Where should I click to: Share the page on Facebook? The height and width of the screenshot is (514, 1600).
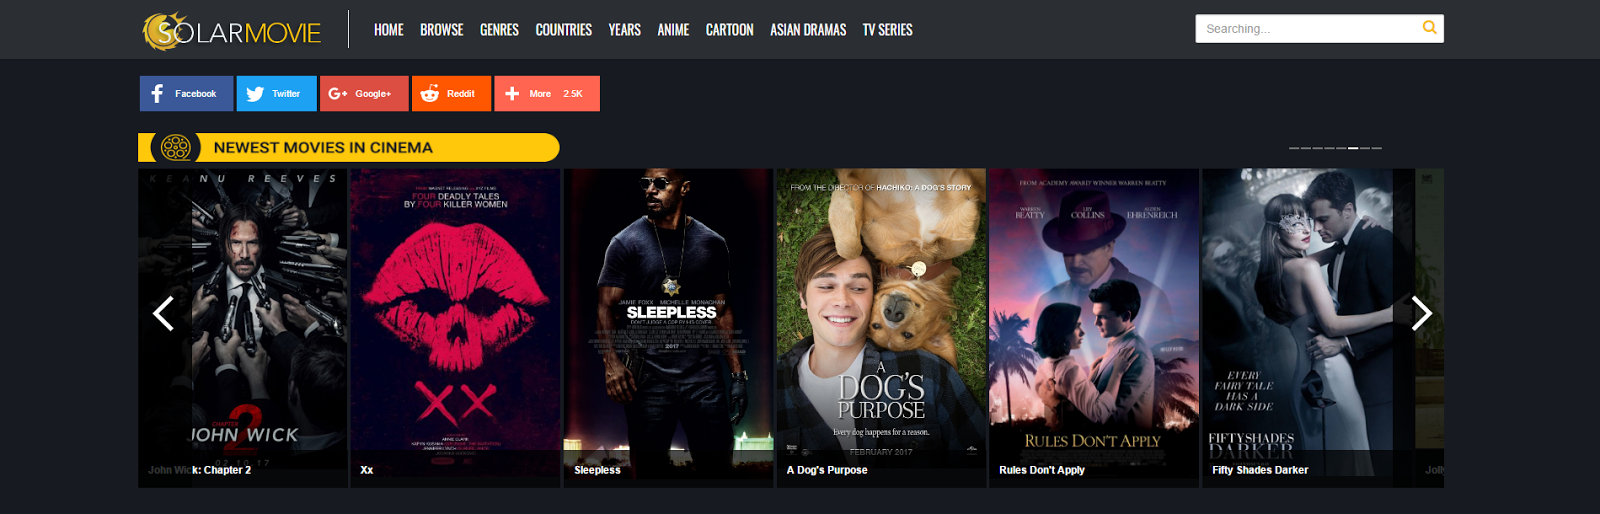tap(186, 94)
